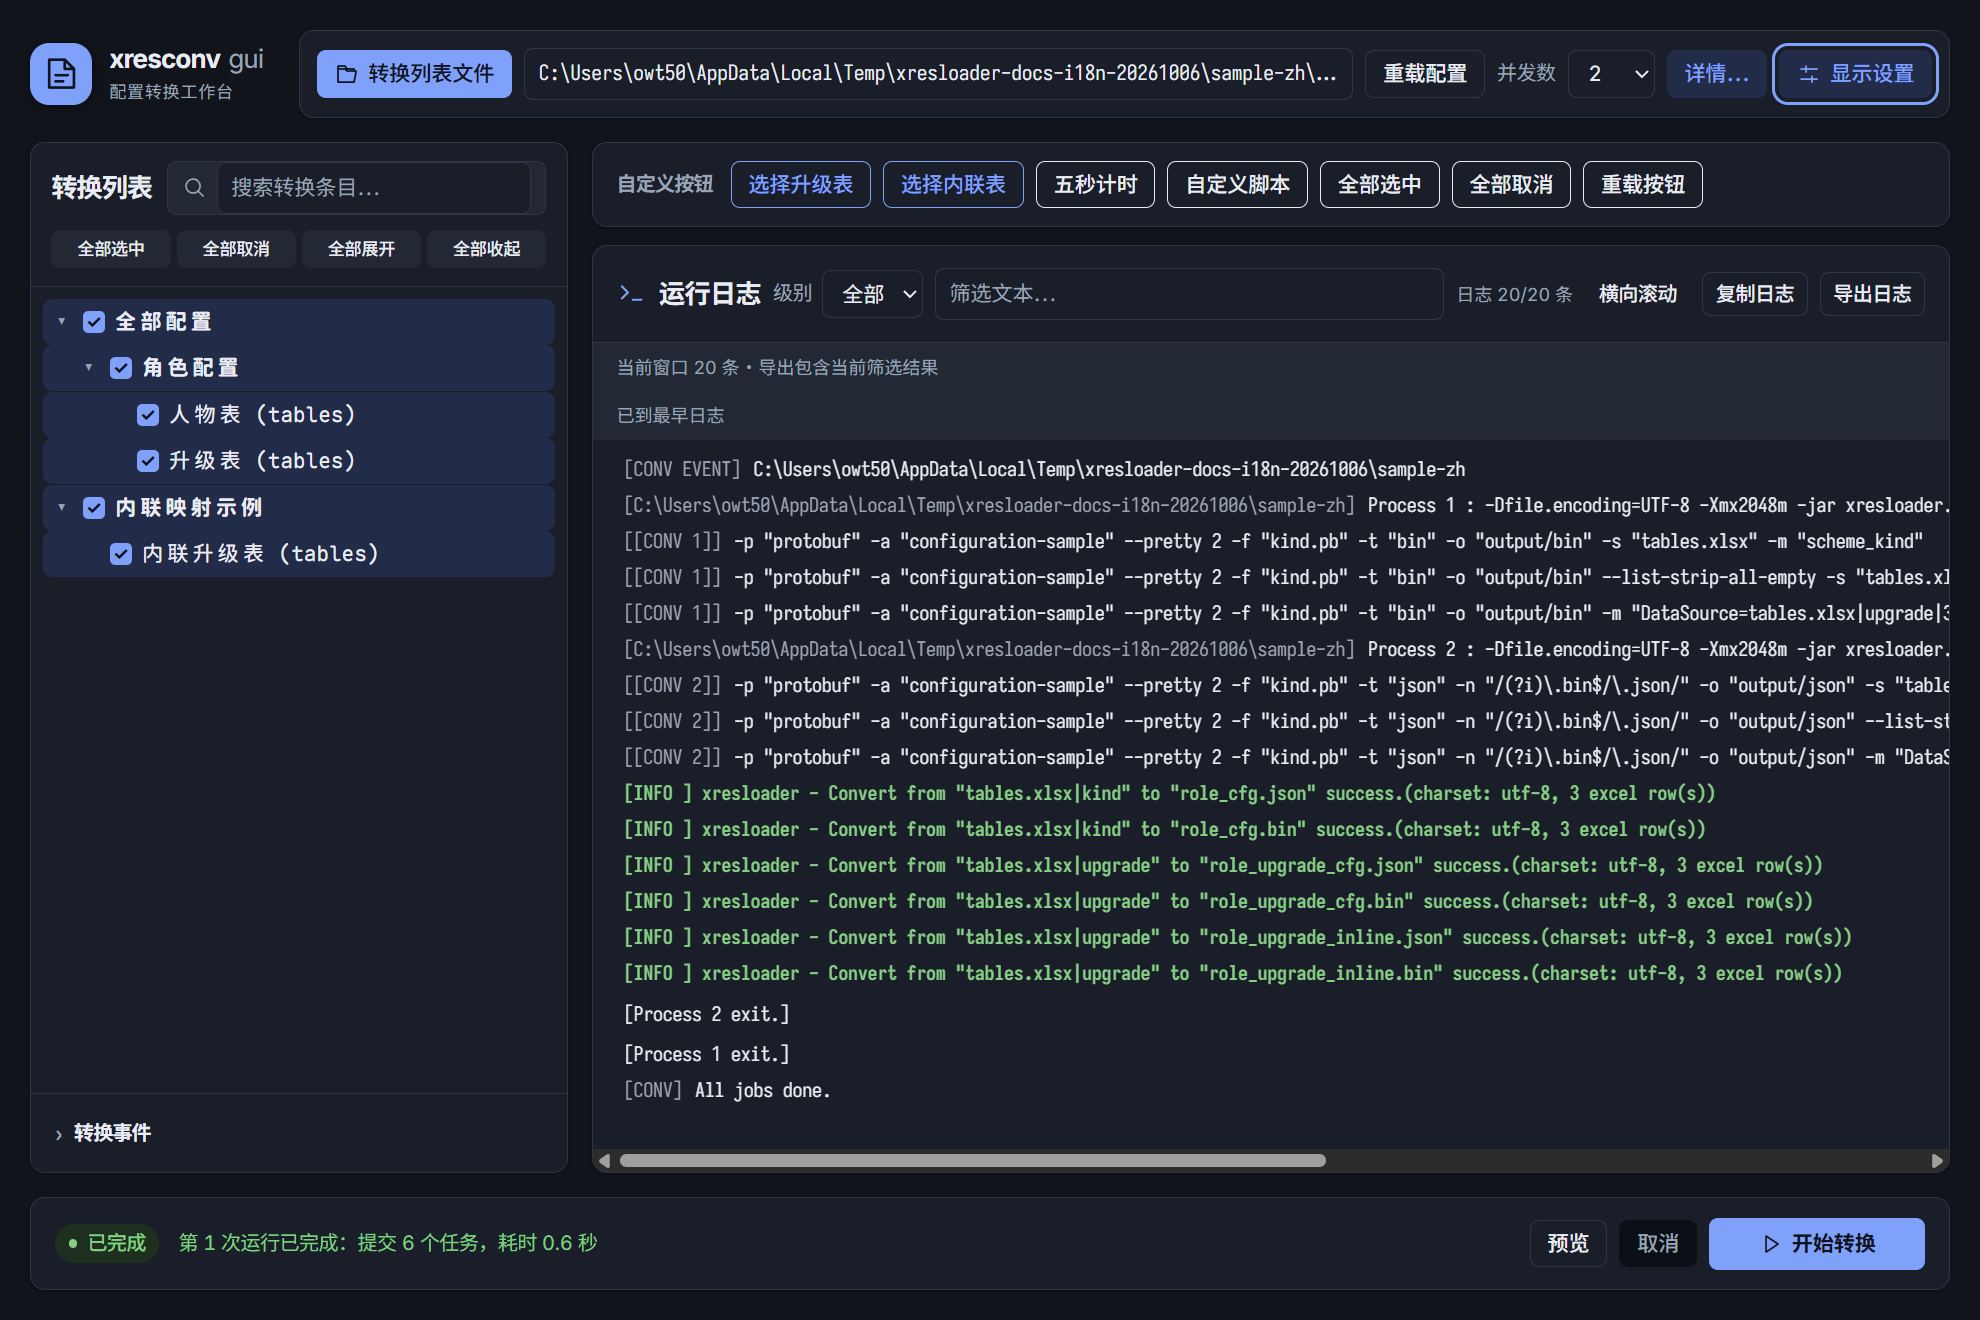Open the 并发数 concurrency dropdown
This screenshot has height=1320, width=1980.
click(x=1611, y=74)
